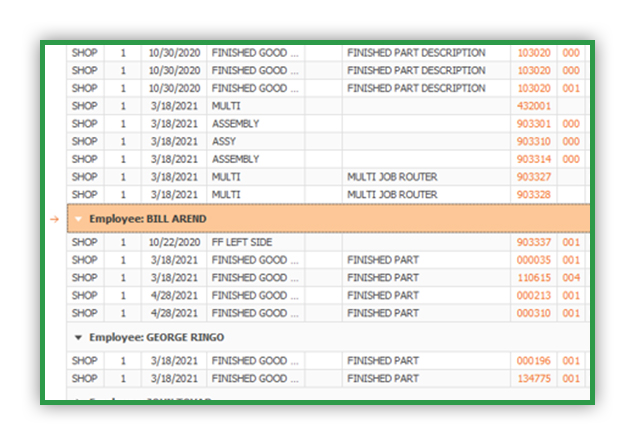The height and width of the screenshot is (445, 635).
Task: Select quantity 1 in the 903337 row
Action: pos(123,243)
